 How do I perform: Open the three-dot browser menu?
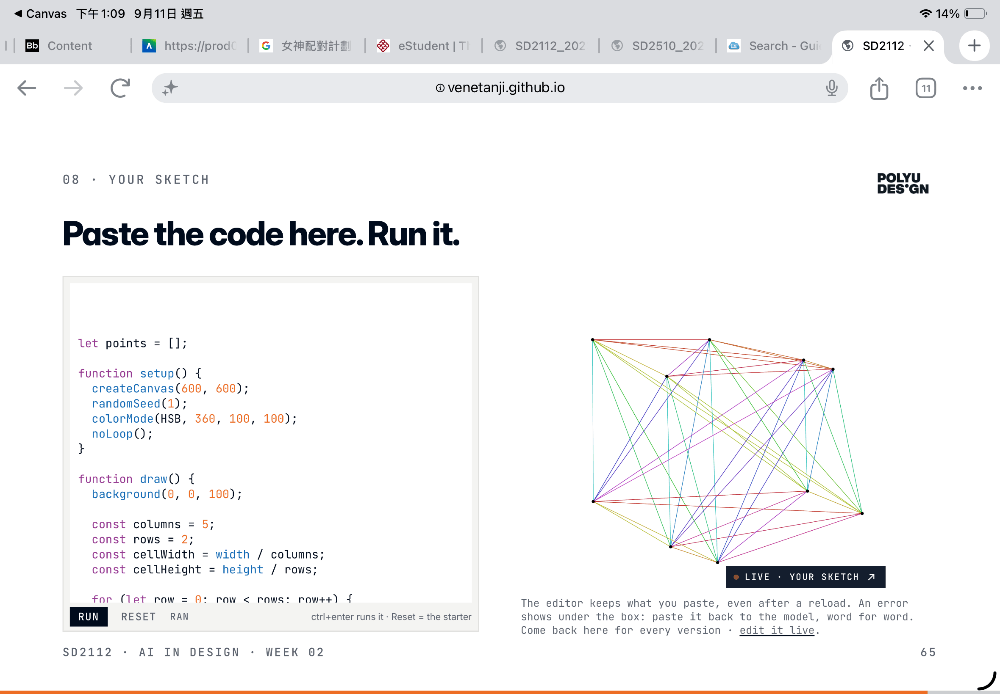click(x=972, y=88)
